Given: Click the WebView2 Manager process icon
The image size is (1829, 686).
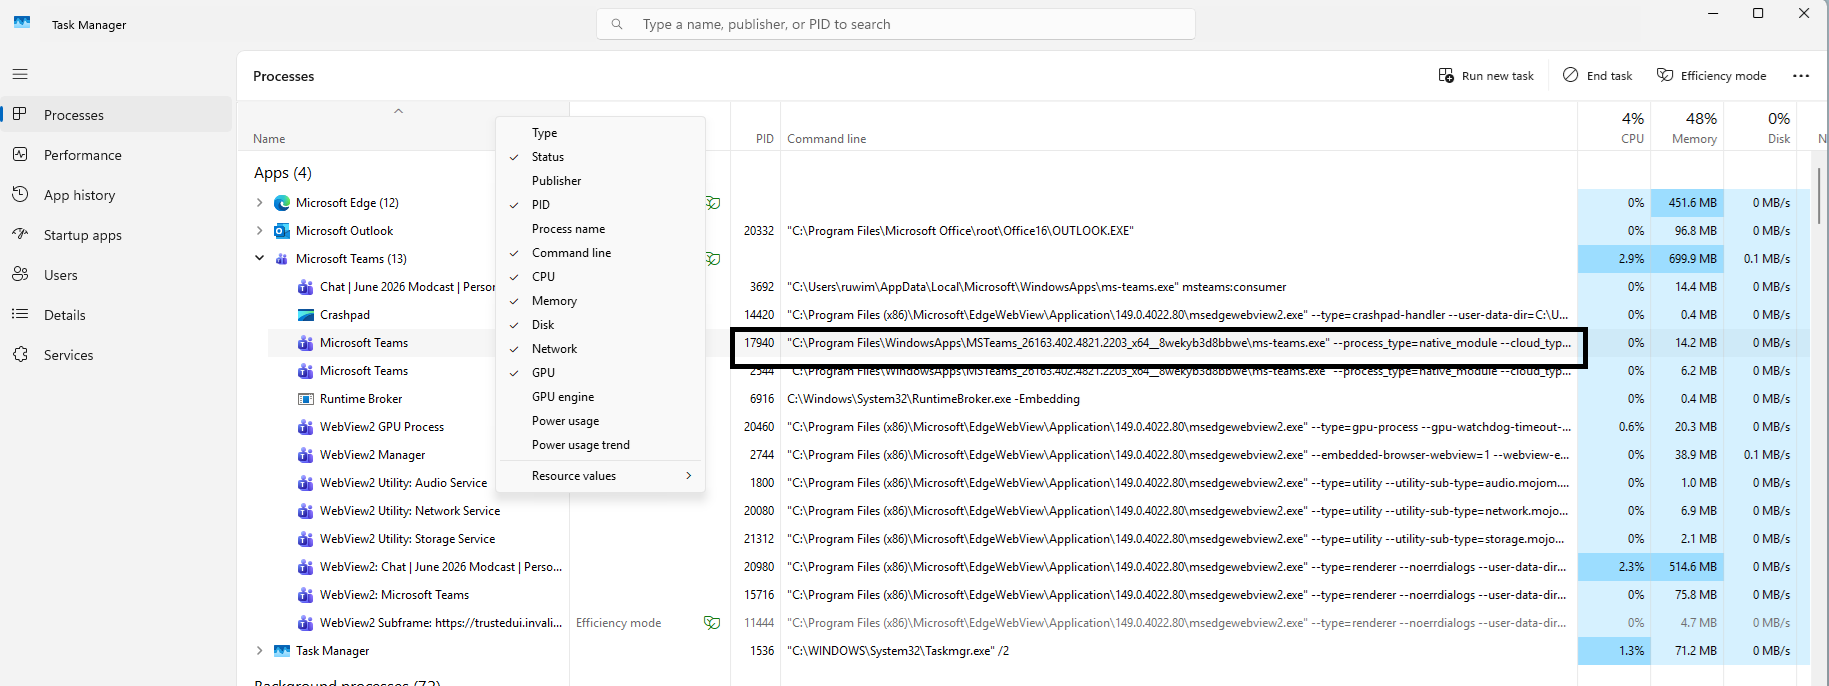Looking at the screenshot, I should pos(306,455).
